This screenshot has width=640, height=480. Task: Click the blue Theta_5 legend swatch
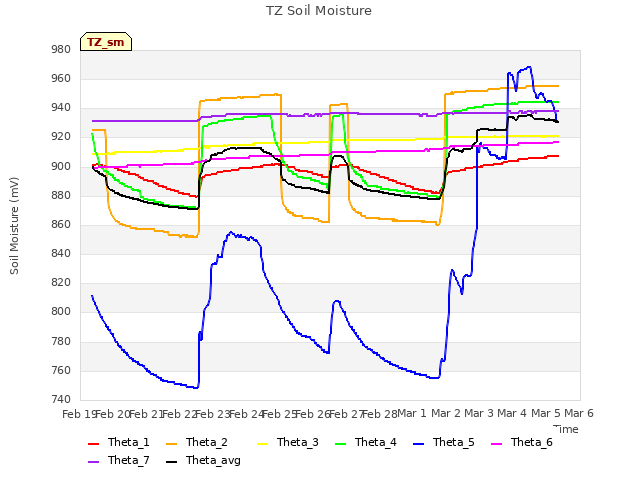pos(418,443)
